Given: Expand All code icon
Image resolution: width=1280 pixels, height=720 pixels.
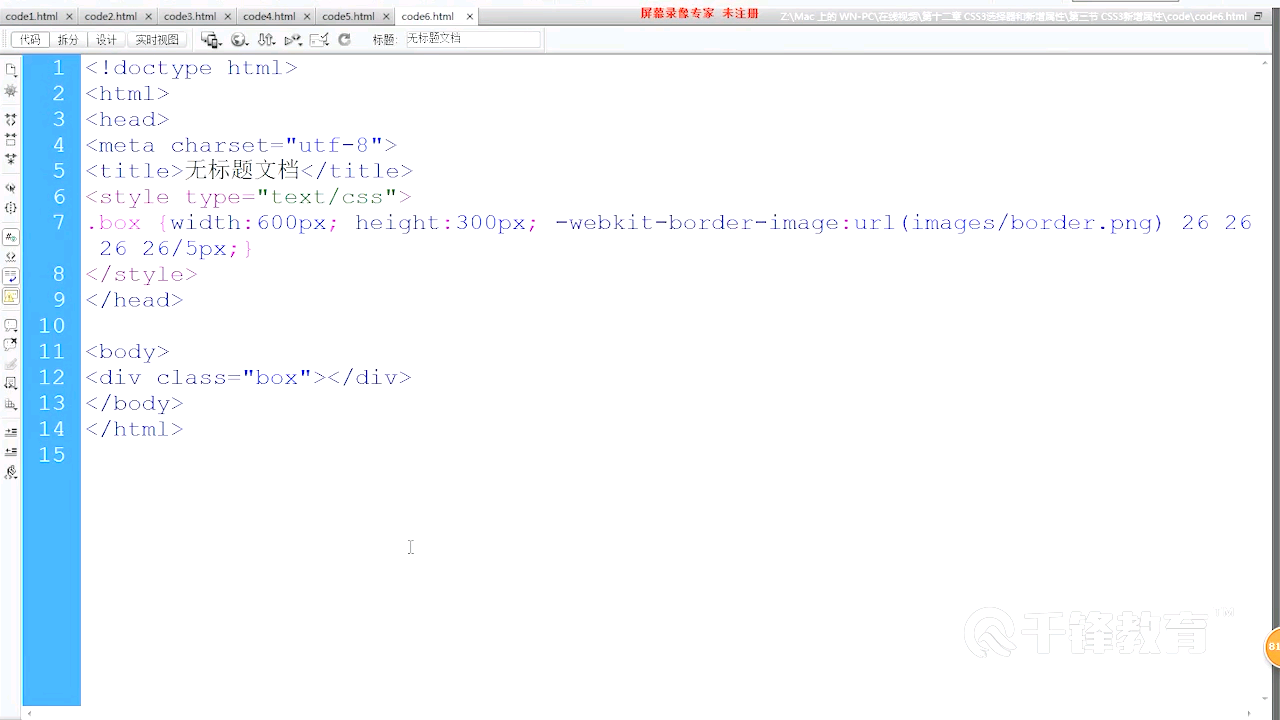Looking at the screenshot, I should pyautogui.click(x=11, y=159).
